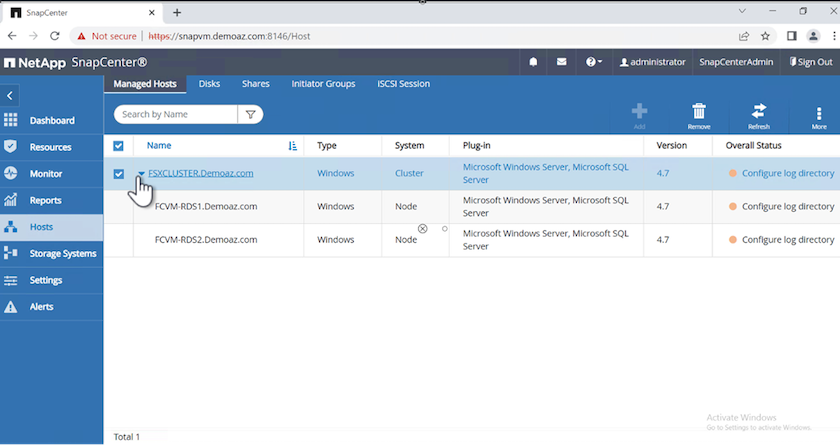840x446 pixels.
Task: Open the FSXCLUSTER.Demoaz.com host link
Action: 200,173
